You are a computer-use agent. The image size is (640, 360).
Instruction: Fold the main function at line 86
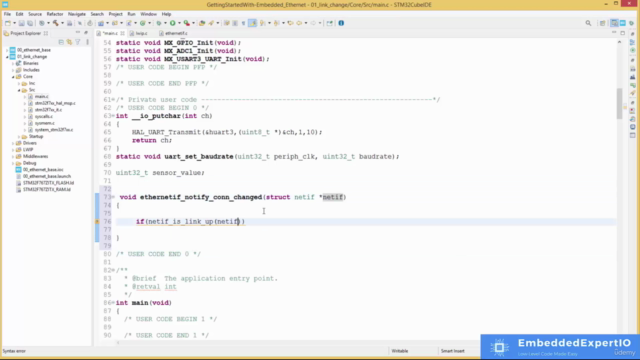click(x=113, y=303)
